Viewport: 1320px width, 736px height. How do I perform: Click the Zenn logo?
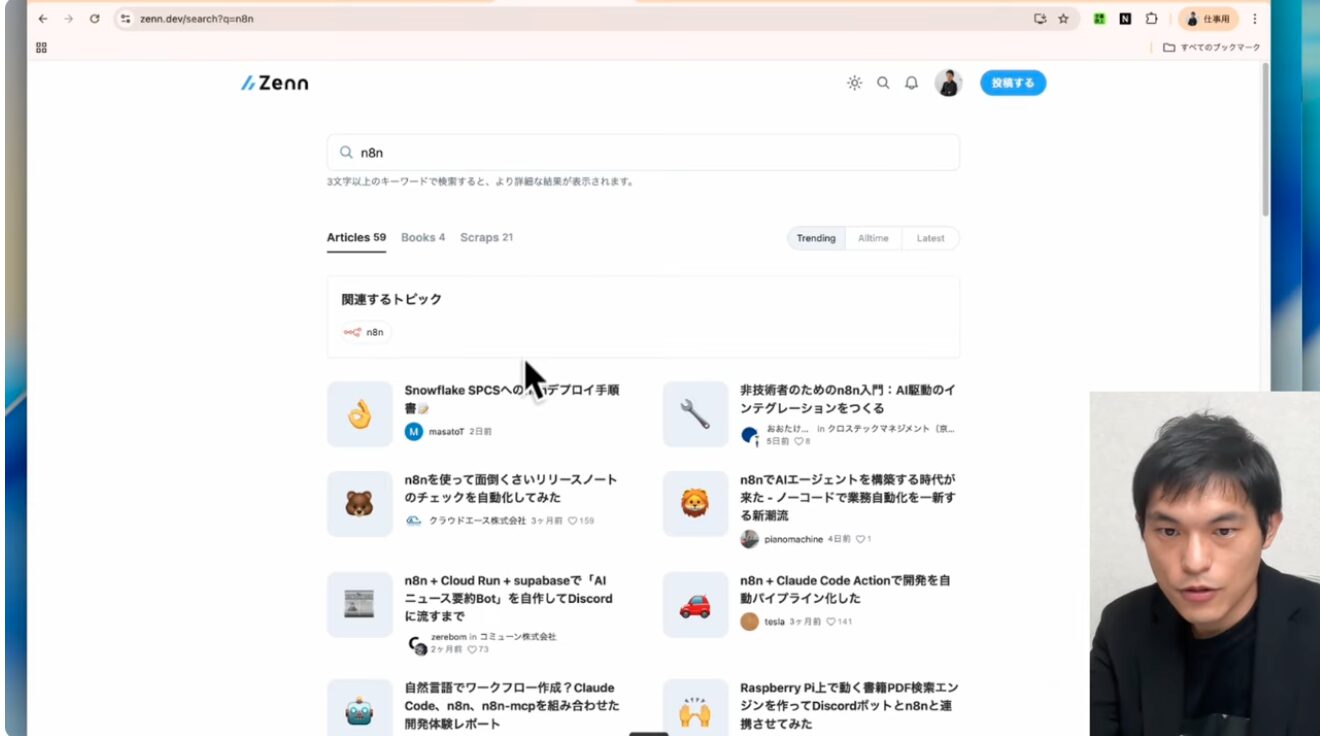click(275, 83)
